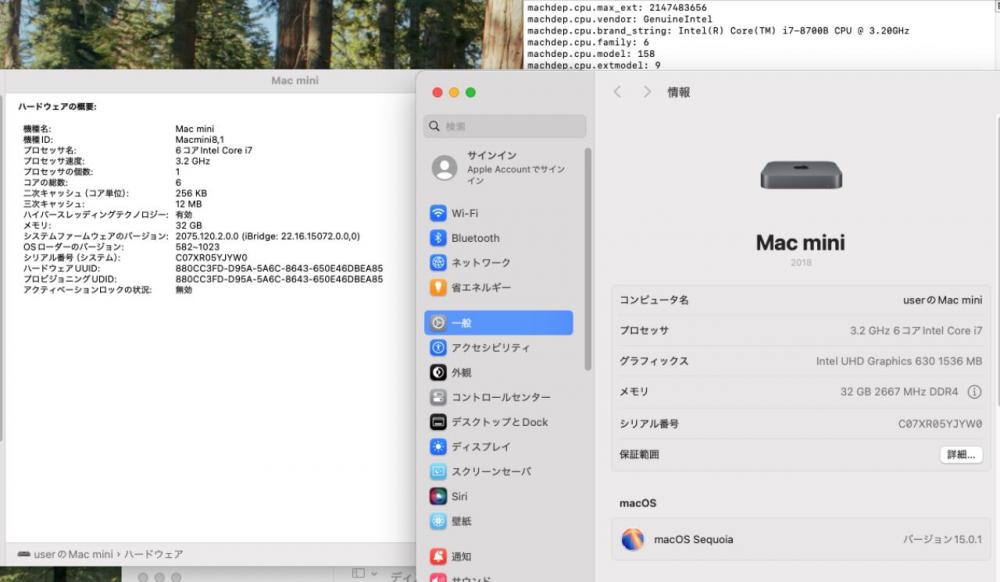Click the コンピュータ名 value 'userのMac mini'

click(943, 300)
